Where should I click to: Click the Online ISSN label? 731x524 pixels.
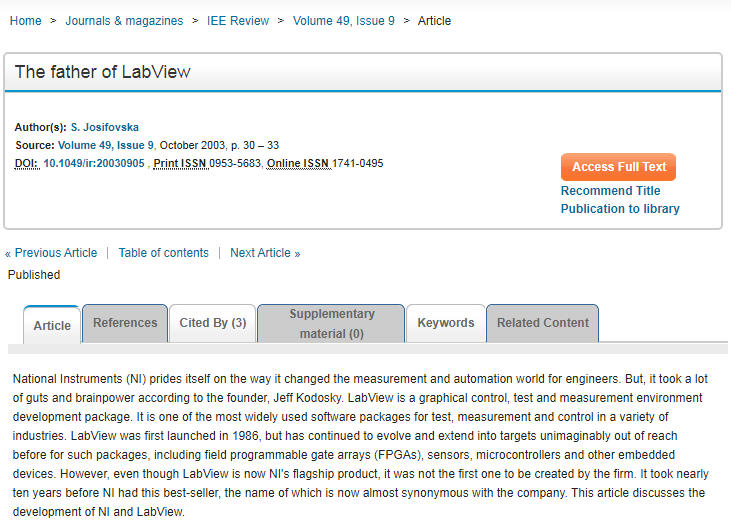tap(298, 164)
